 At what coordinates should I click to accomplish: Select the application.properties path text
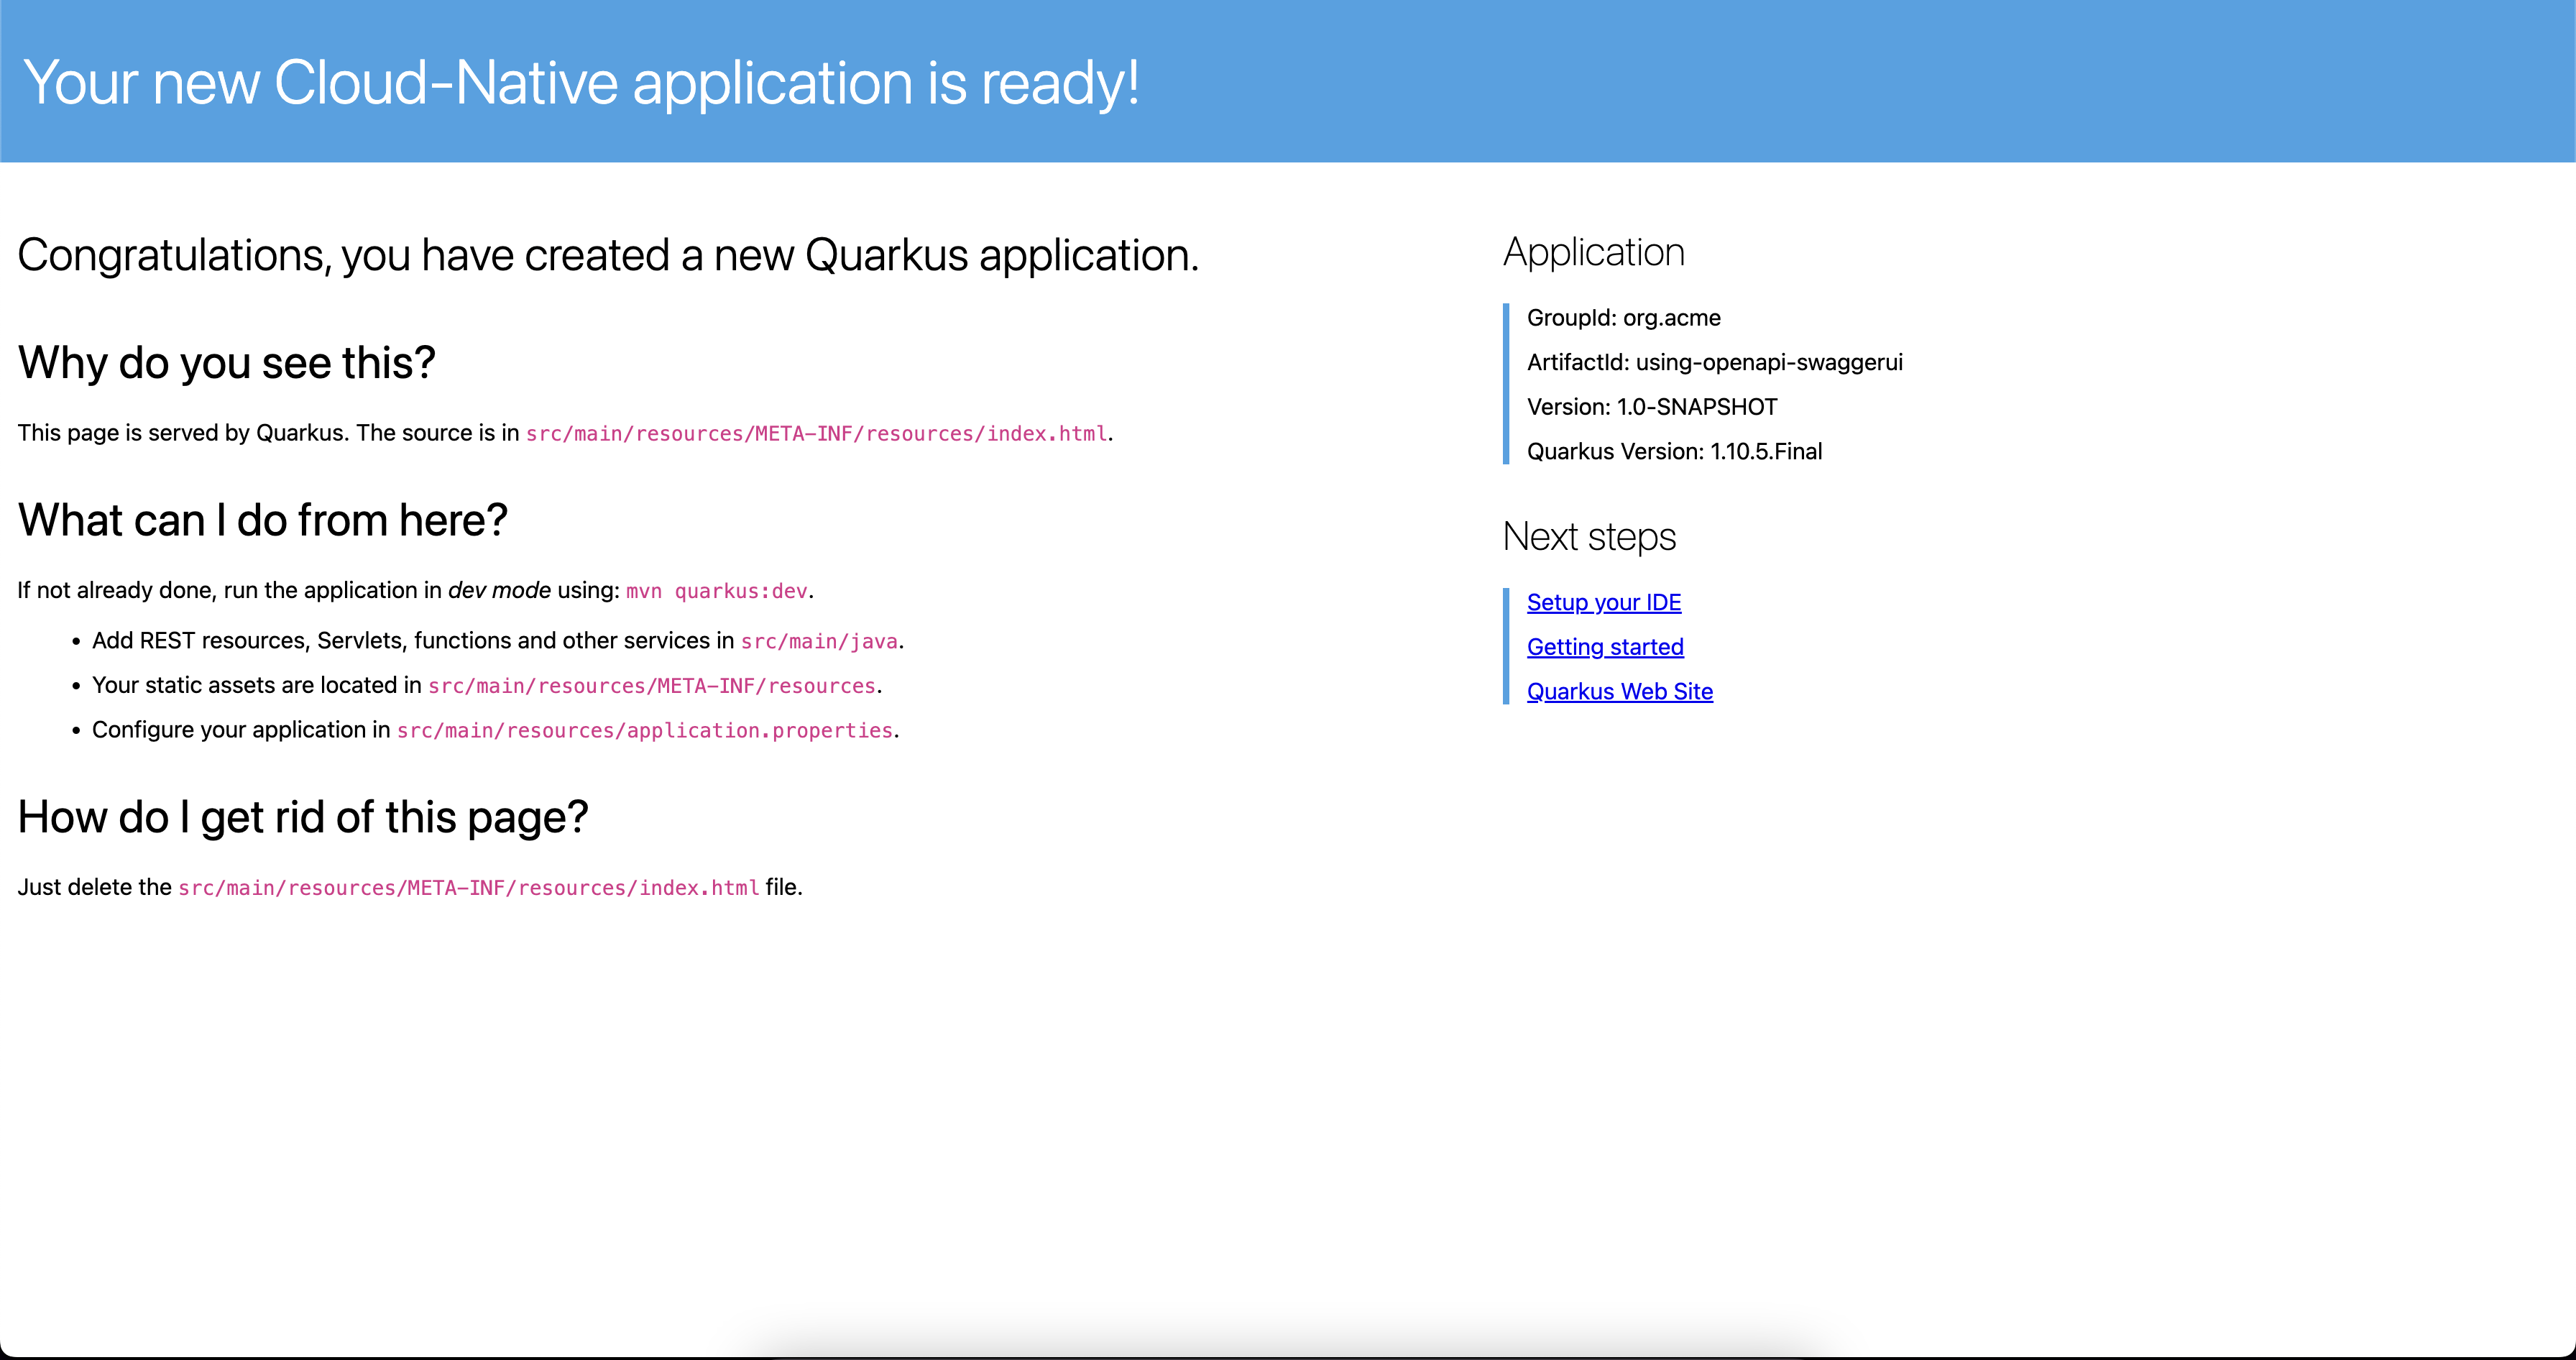(x=644, y=730)
